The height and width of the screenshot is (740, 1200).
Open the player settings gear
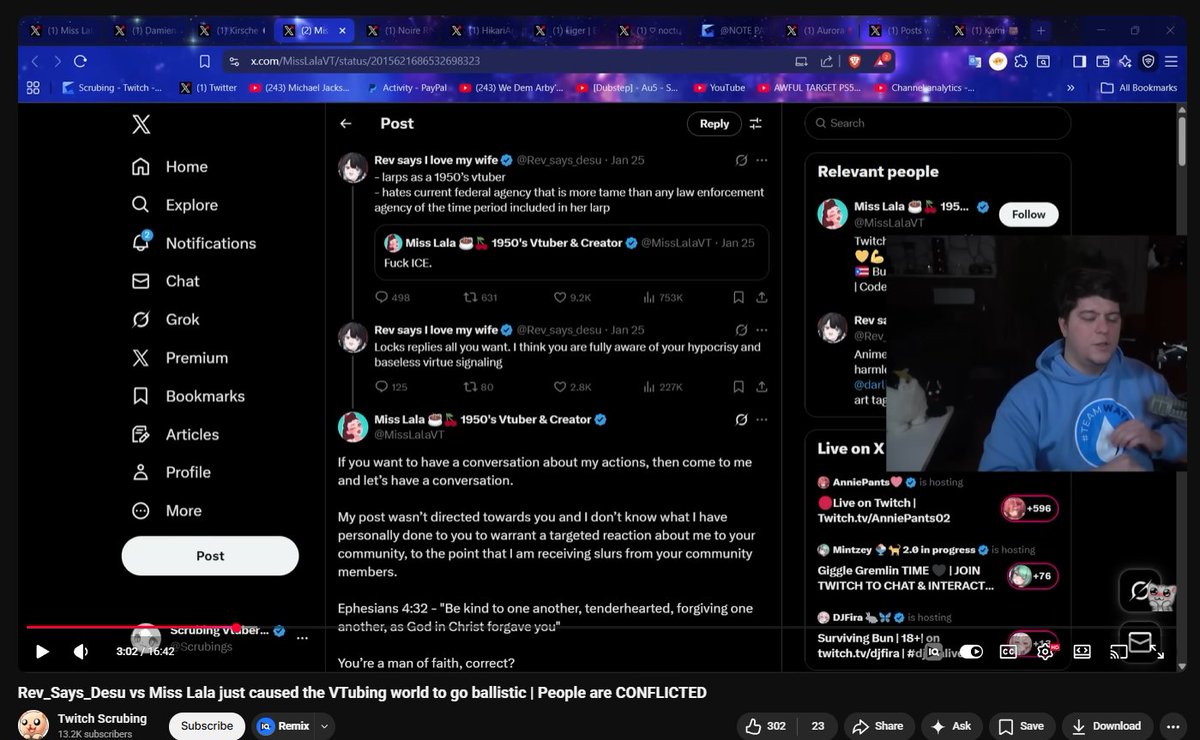click(x=1045, y=651)
